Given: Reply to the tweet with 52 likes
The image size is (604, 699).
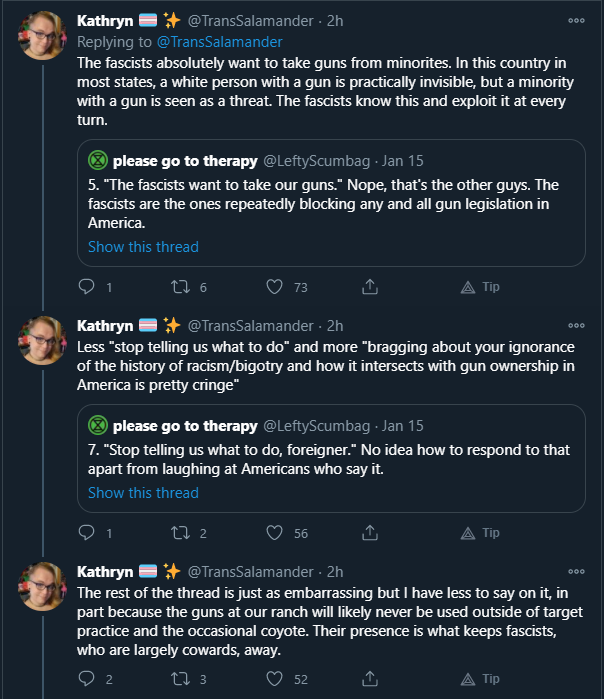Looking at the screenshot, I should [x=86, y=678].
